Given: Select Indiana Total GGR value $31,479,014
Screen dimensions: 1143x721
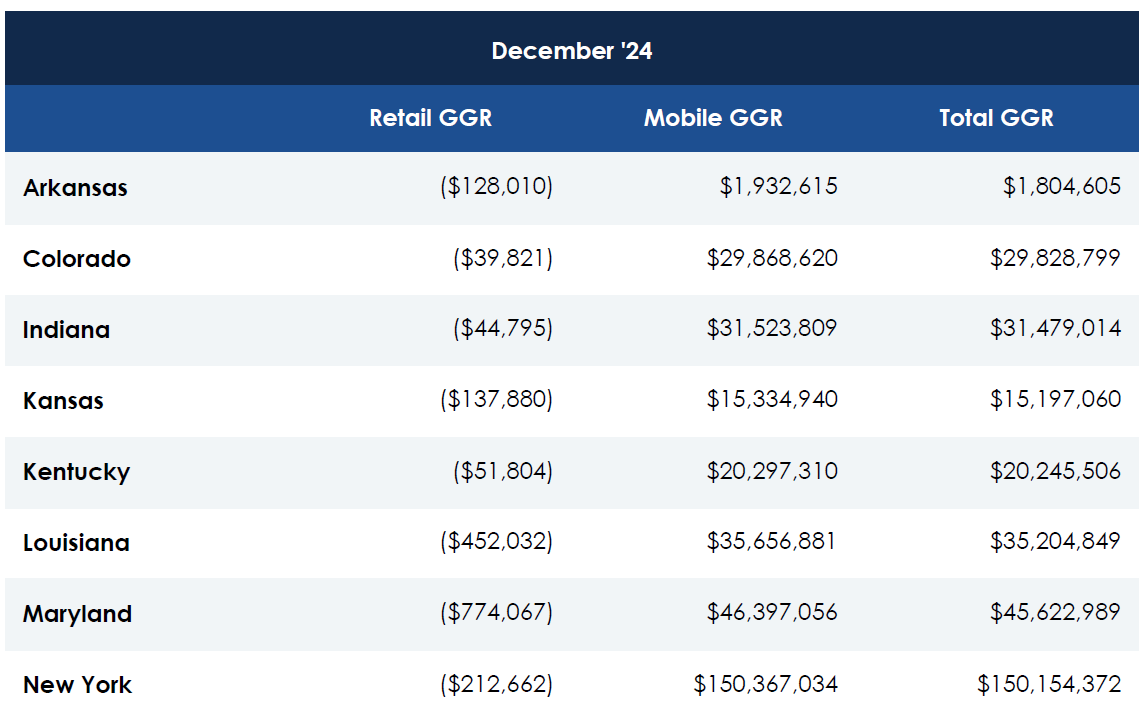Looking at the screenshot, I should (x=1055, y=329).
